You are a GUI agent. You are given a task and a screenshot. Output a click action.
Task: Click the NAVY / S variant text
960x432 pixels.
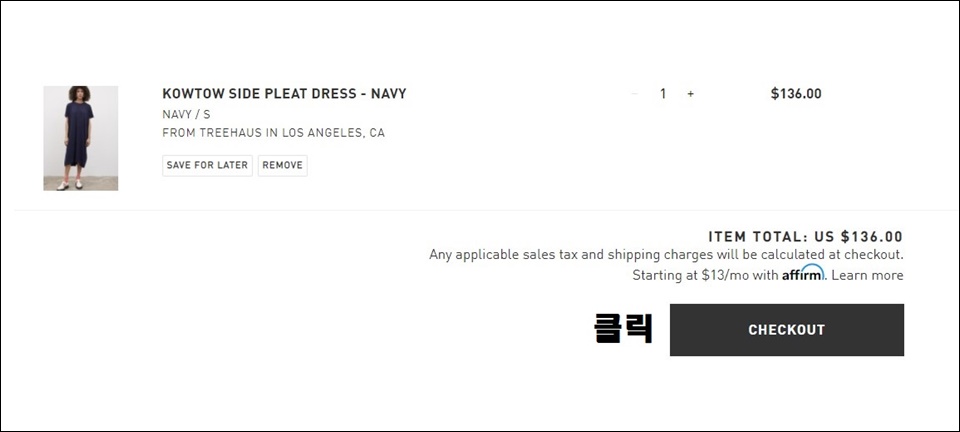pyautogui.click(x=186, y=114)
